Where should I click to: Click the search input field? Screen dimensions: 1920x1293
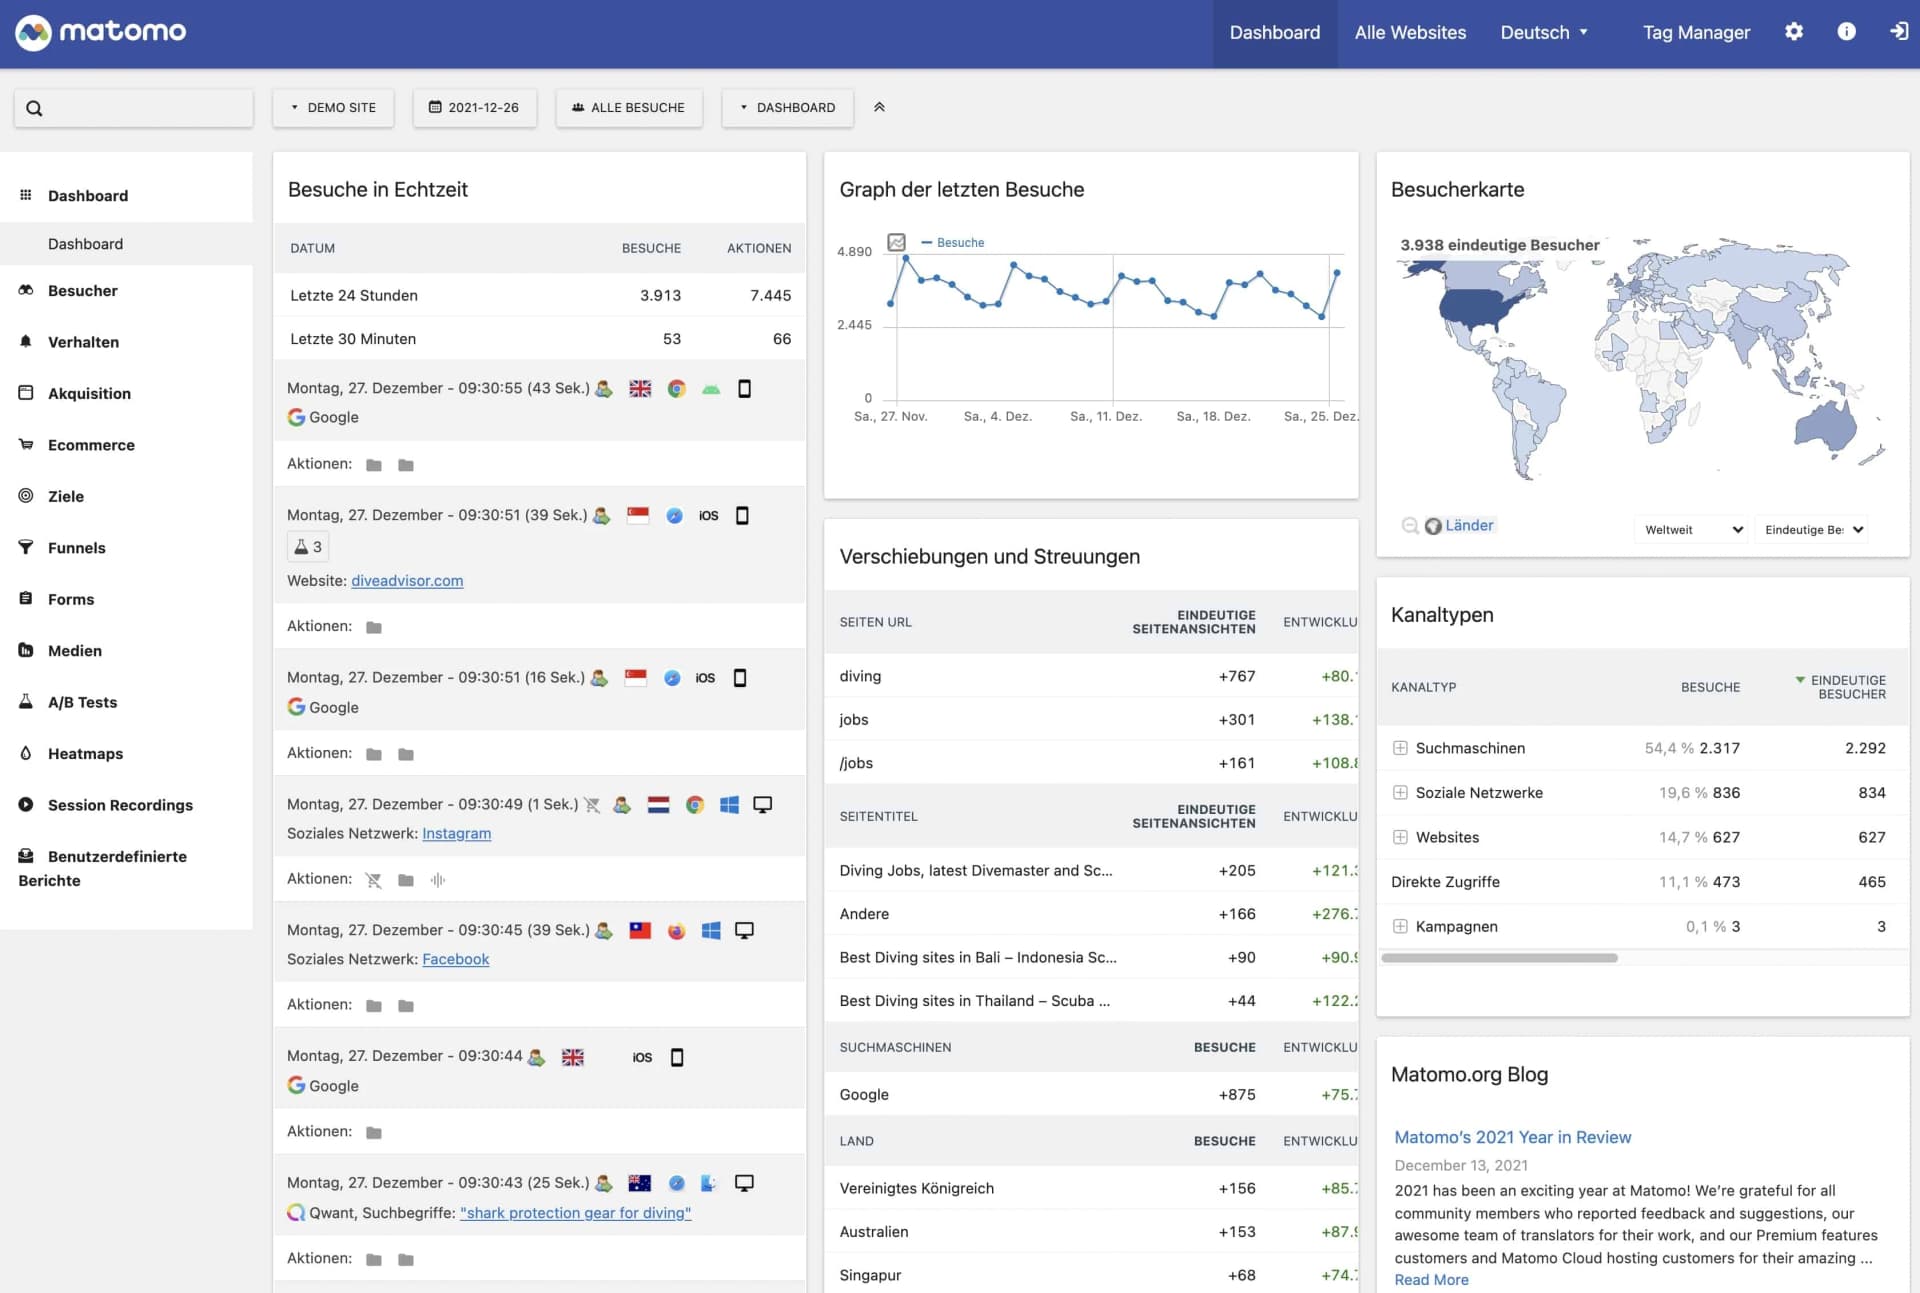[140, 108]
